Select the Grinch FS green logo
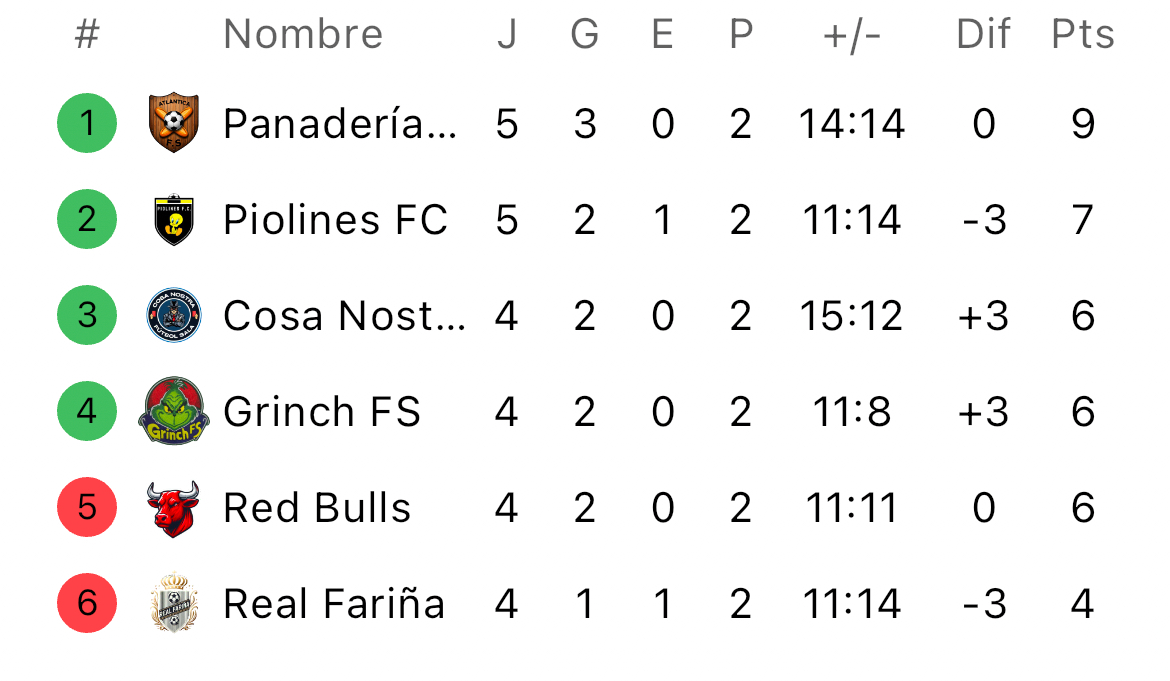Screen dimensions: 1170x681 [x=173, y=411]
